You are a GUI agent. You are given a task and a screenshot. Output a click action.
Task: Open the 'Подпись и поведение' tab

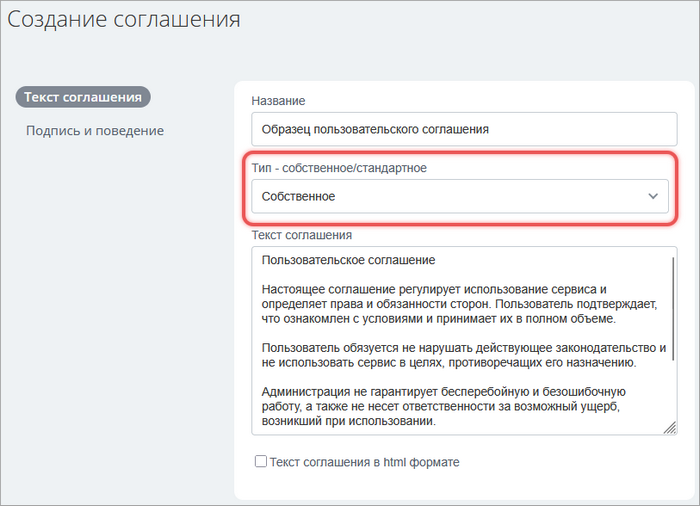click(x=95, y=131)
